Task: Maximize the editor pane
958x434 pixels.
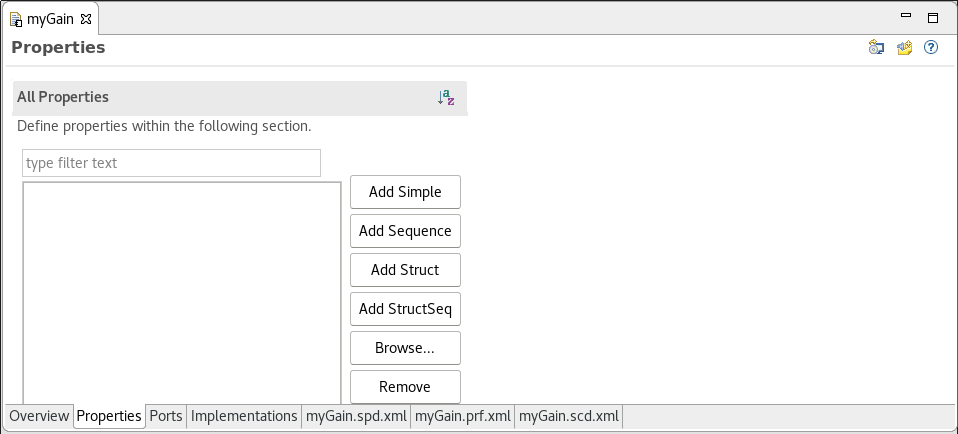Action: point(932,16)
